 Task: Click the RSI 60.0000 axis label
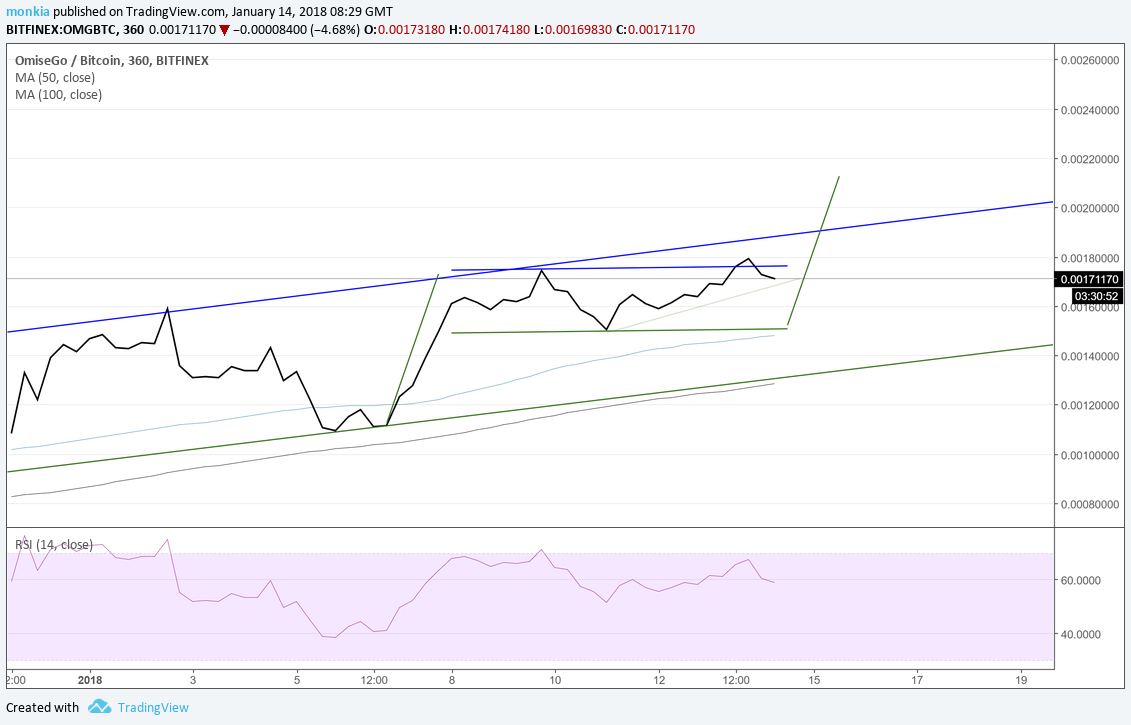[1080, 581]
